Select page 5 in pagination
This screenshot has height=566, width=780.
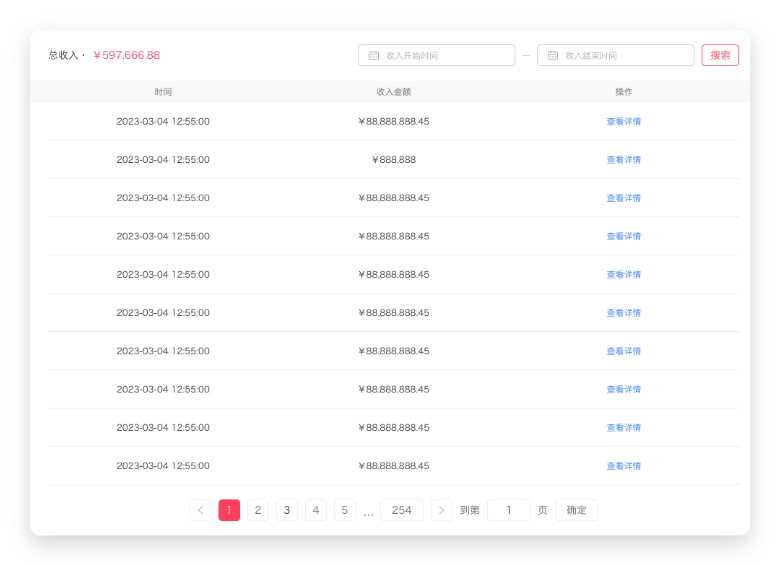tap(345, 510)
